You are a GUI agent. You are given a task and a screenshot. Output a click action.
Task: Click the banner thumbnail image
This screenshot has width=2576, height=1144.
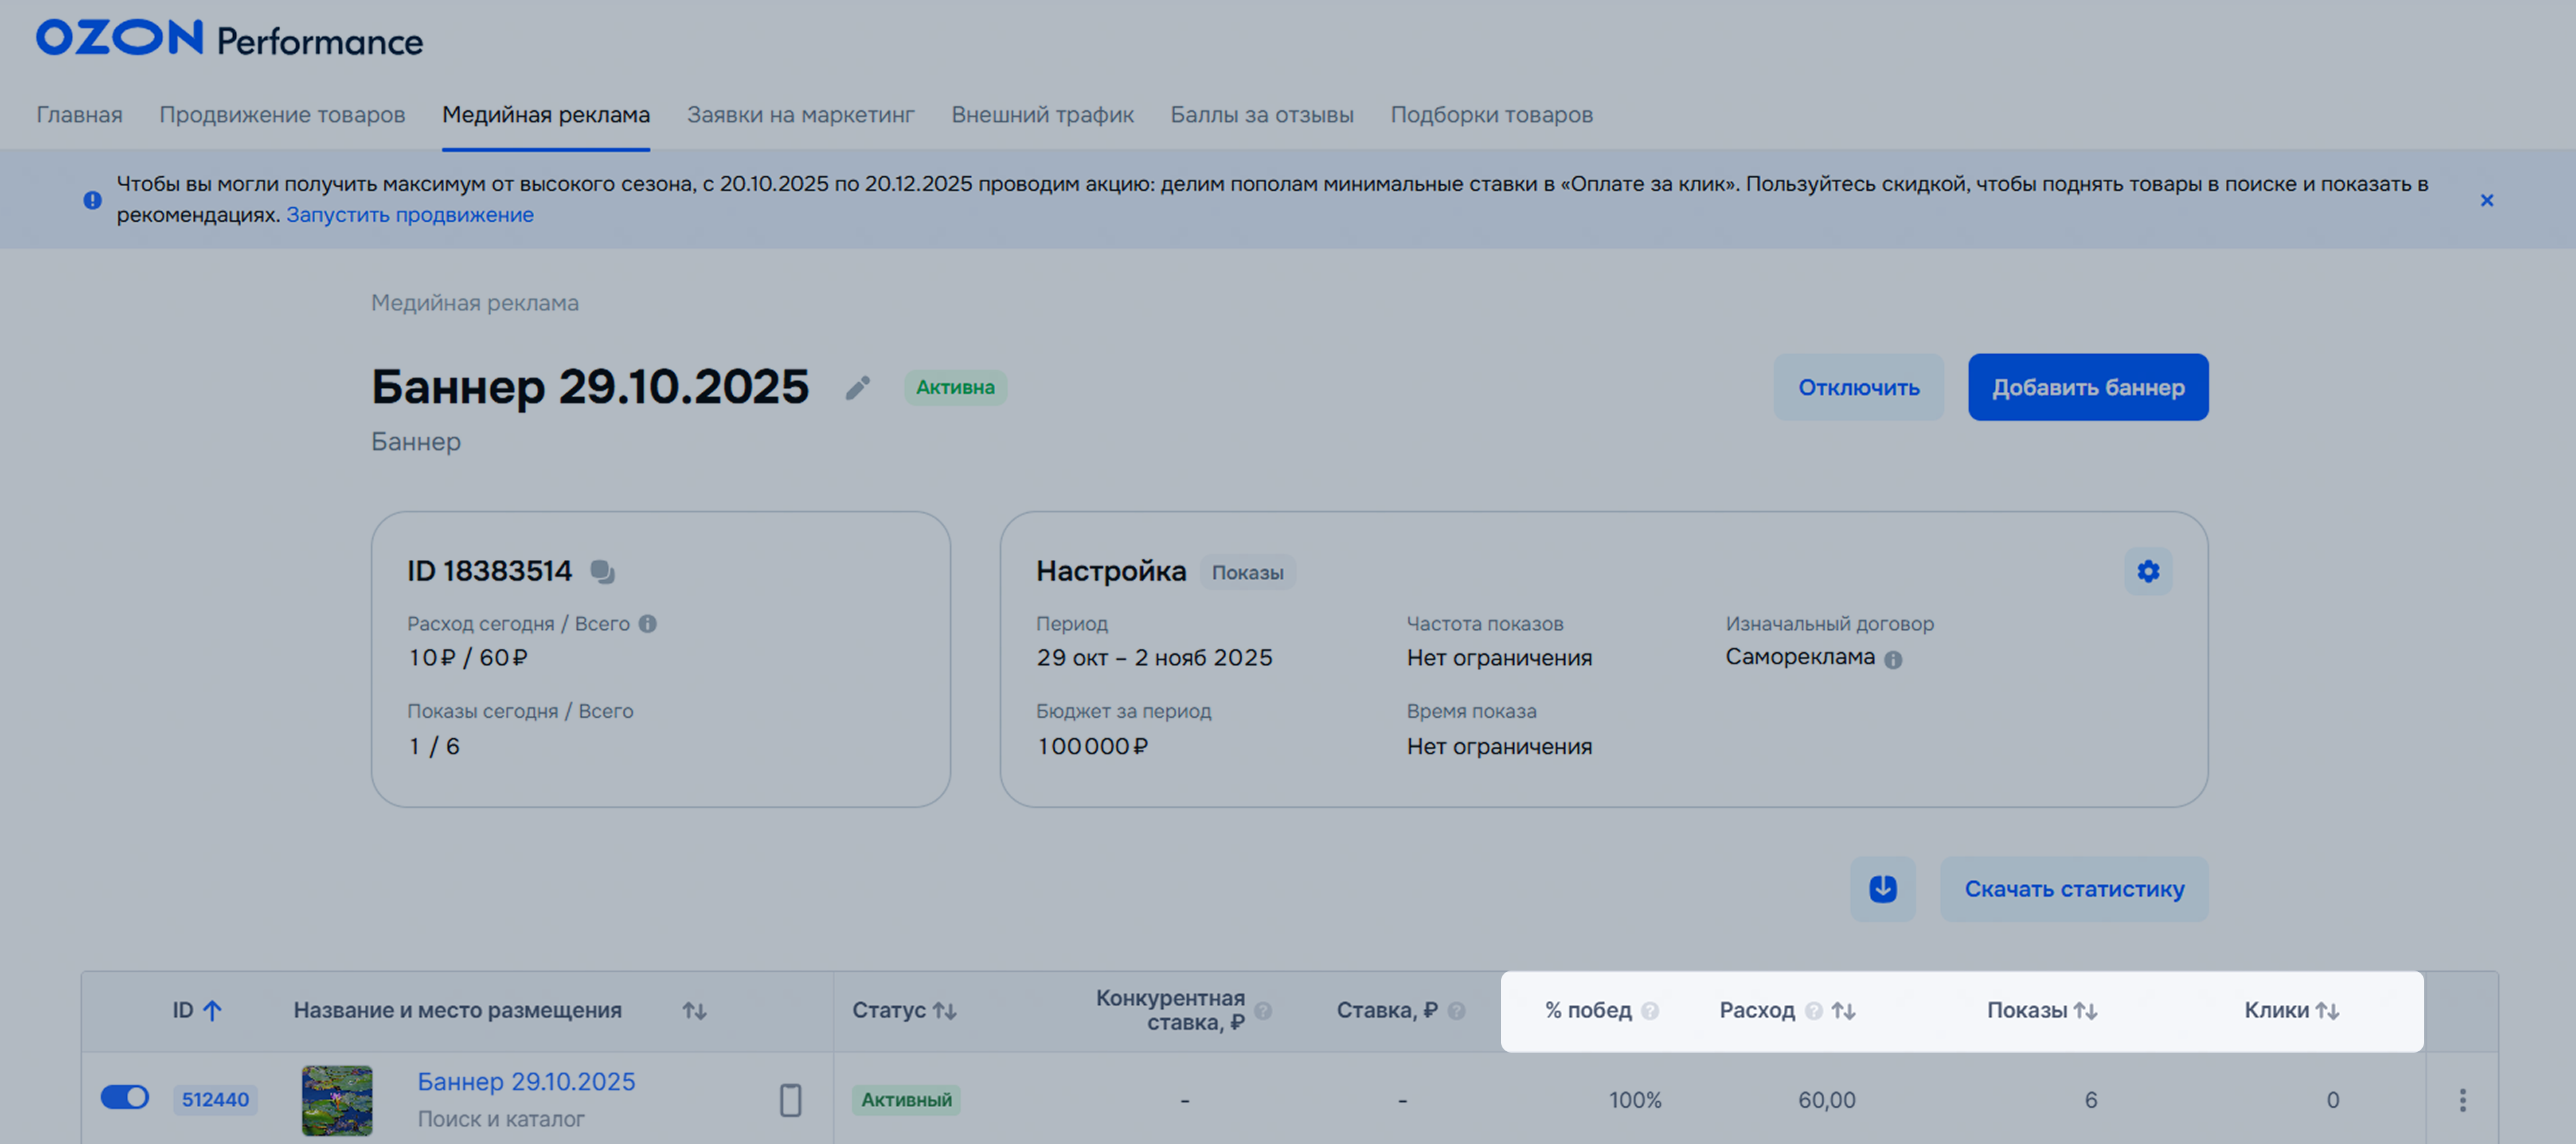point(337,1099)
